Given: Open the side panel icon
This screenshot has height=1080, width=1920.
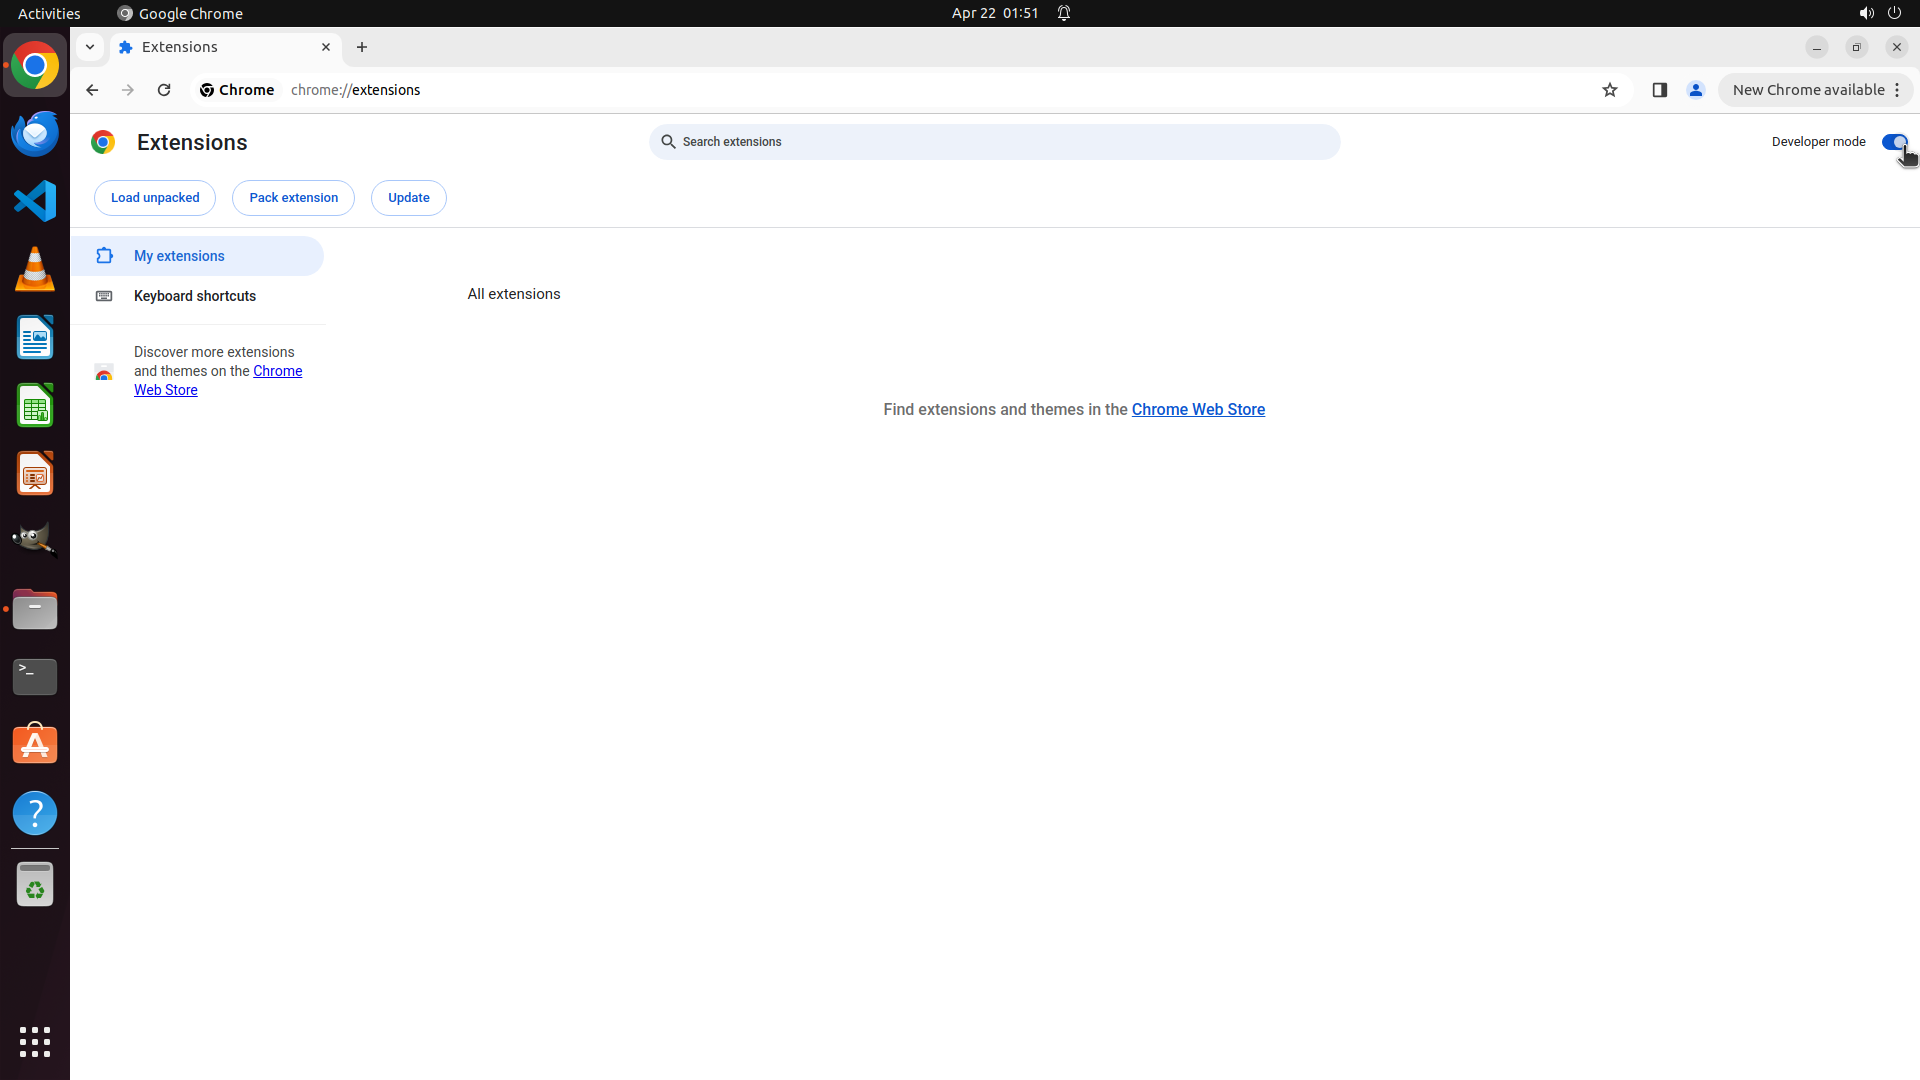Looking at the screenshot, I should 1659,90.
